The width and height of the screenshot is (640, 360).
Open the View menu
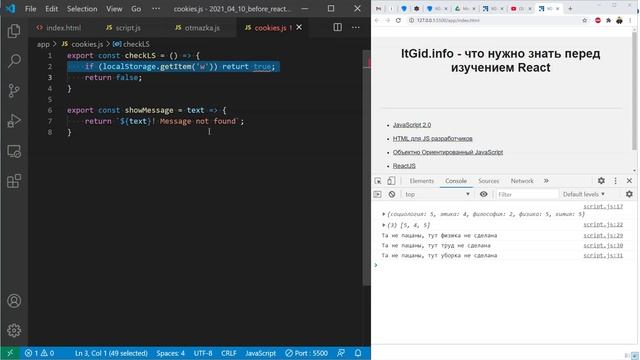(114, 9)
